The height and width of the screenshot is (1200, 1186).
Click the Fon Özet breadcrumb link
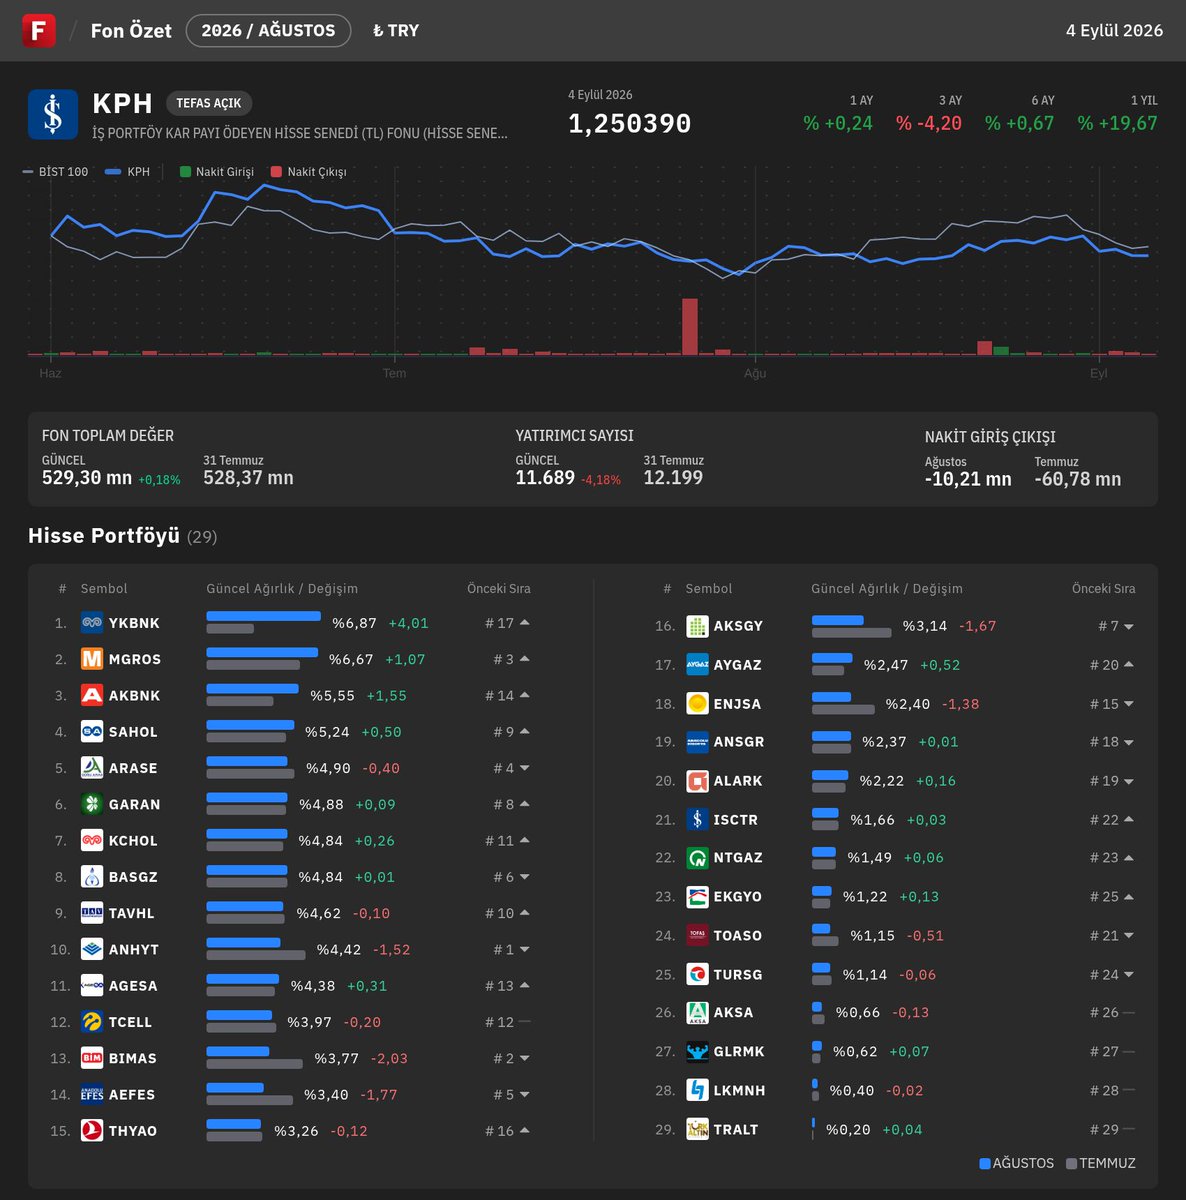click(131, 31)
